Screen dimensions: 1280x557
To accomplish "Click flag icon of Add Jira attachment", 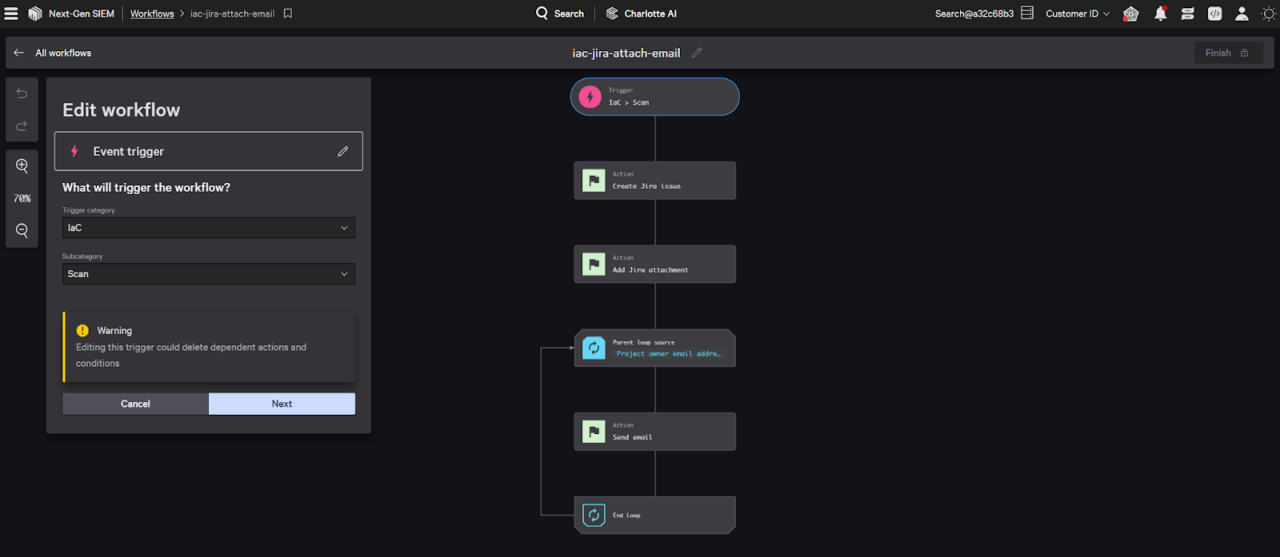I will [x=594, y=264].
